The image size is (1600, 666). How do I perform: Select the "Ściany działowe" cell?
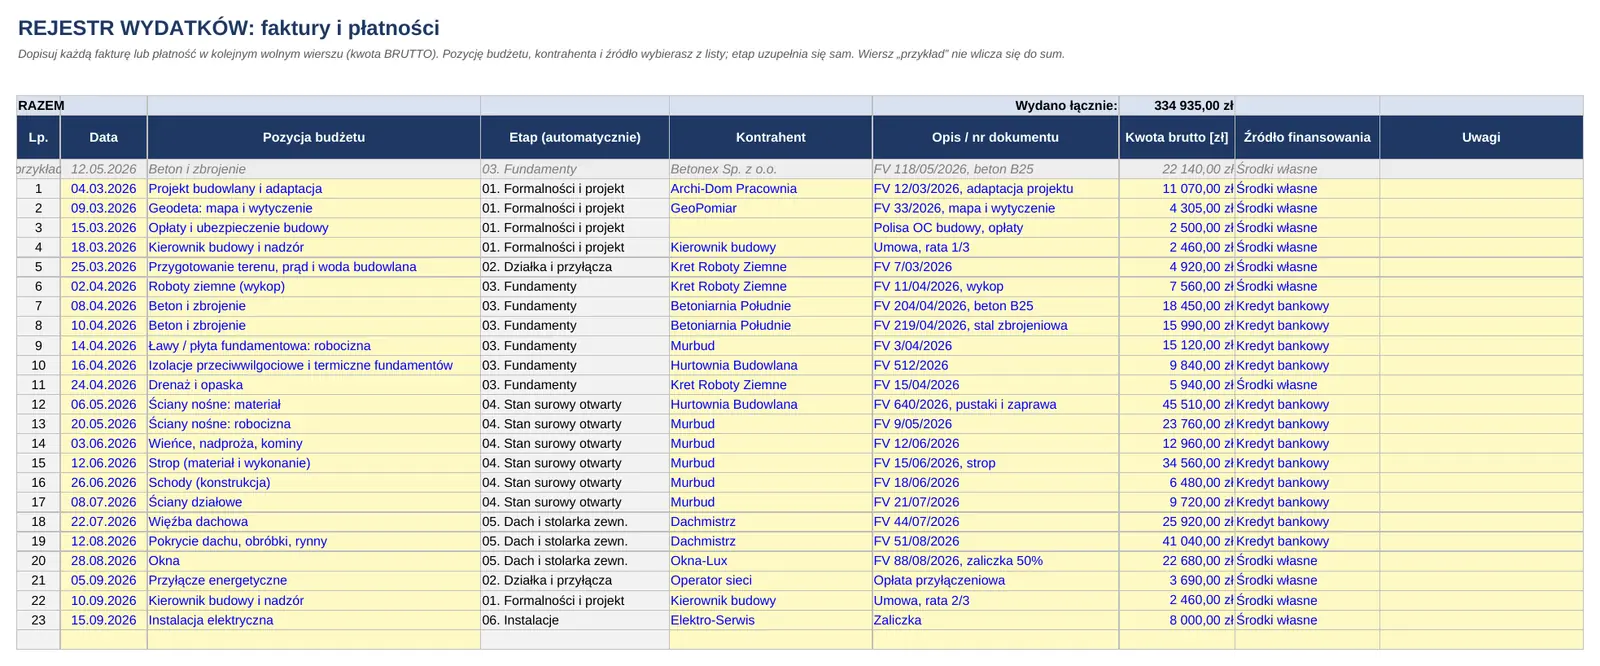click(314, 502)
